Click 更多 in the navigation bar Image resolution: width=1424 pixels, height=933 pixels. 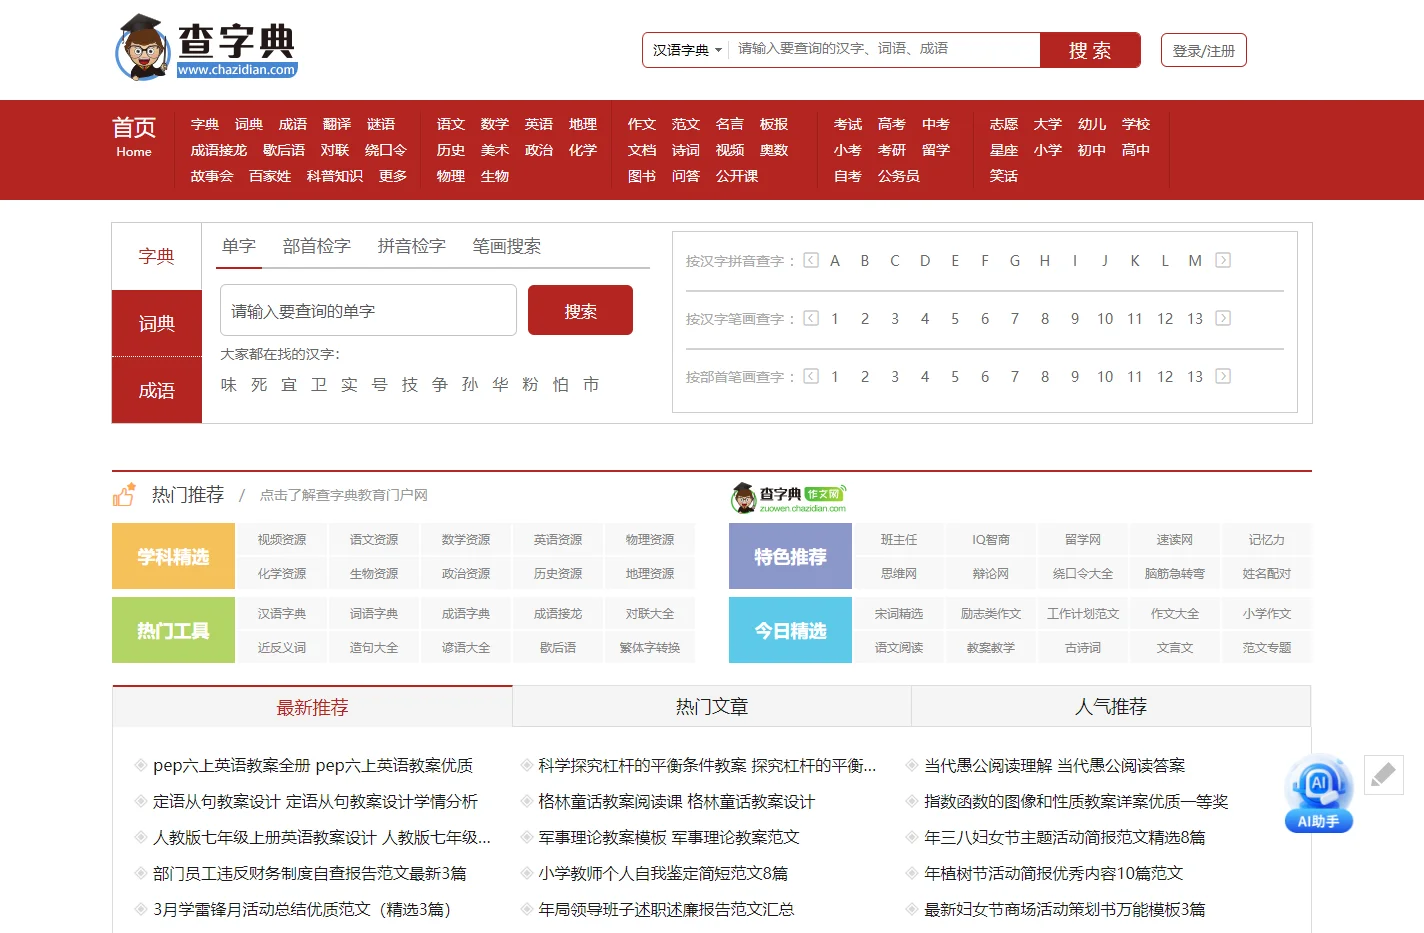point(393,176)
